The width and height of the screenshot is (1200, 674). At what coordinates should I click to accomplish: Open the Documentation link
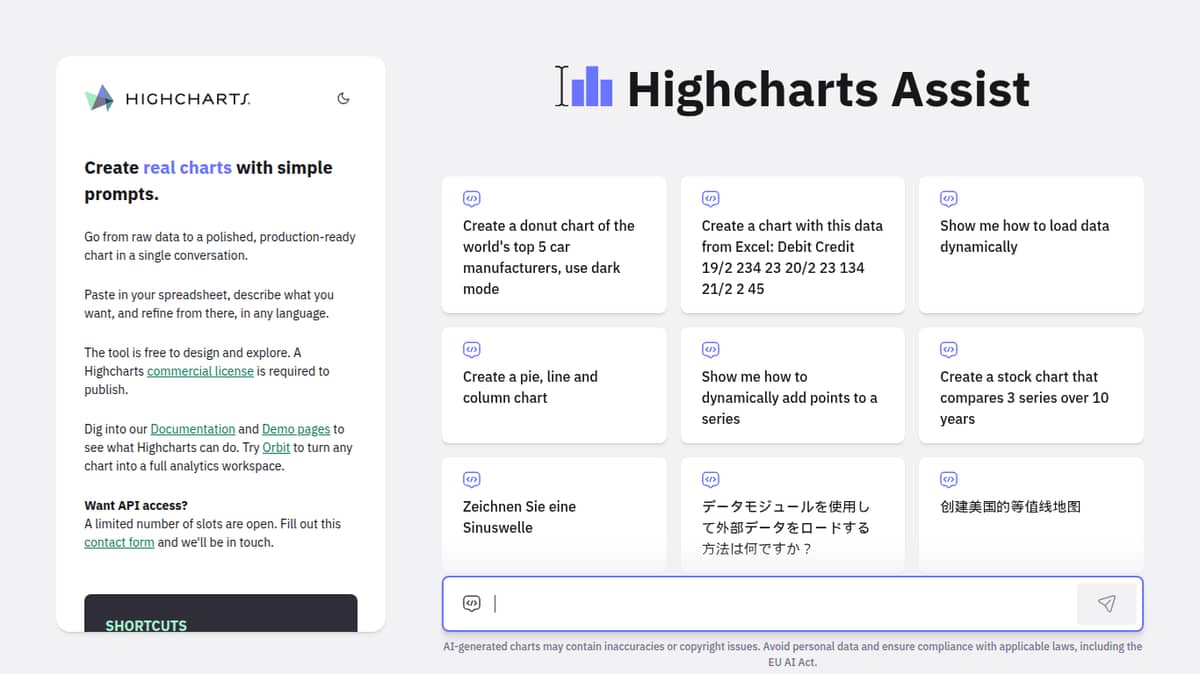(x=193, y=429)
